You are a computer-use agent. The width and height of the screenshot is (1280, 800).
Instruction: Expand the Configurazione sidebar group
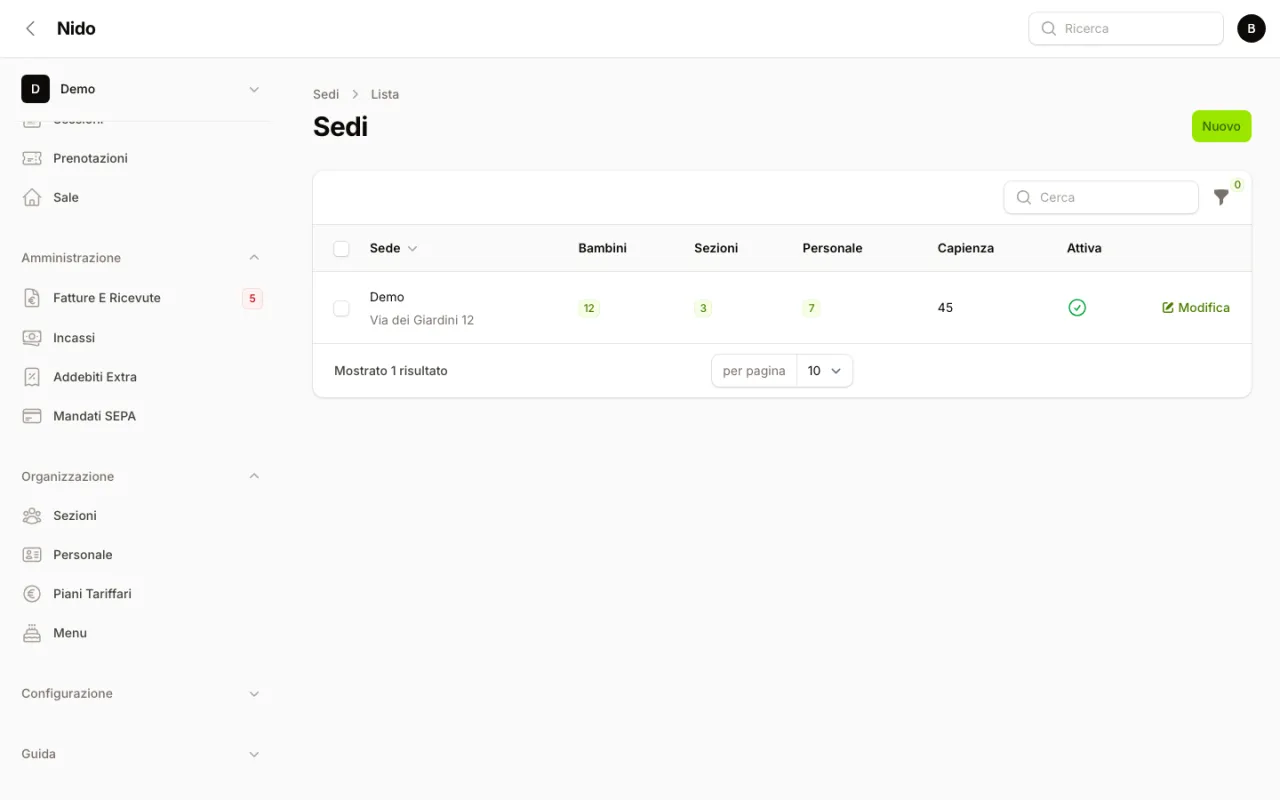point(141,694)
